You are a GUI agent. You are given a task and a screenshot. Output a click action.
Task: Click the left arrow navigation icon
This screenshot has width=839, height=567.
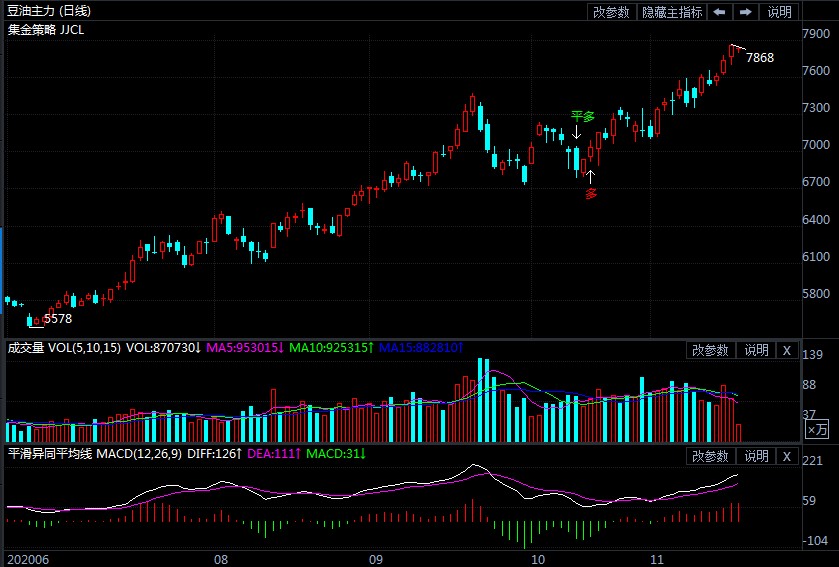[x=720, y=12]
